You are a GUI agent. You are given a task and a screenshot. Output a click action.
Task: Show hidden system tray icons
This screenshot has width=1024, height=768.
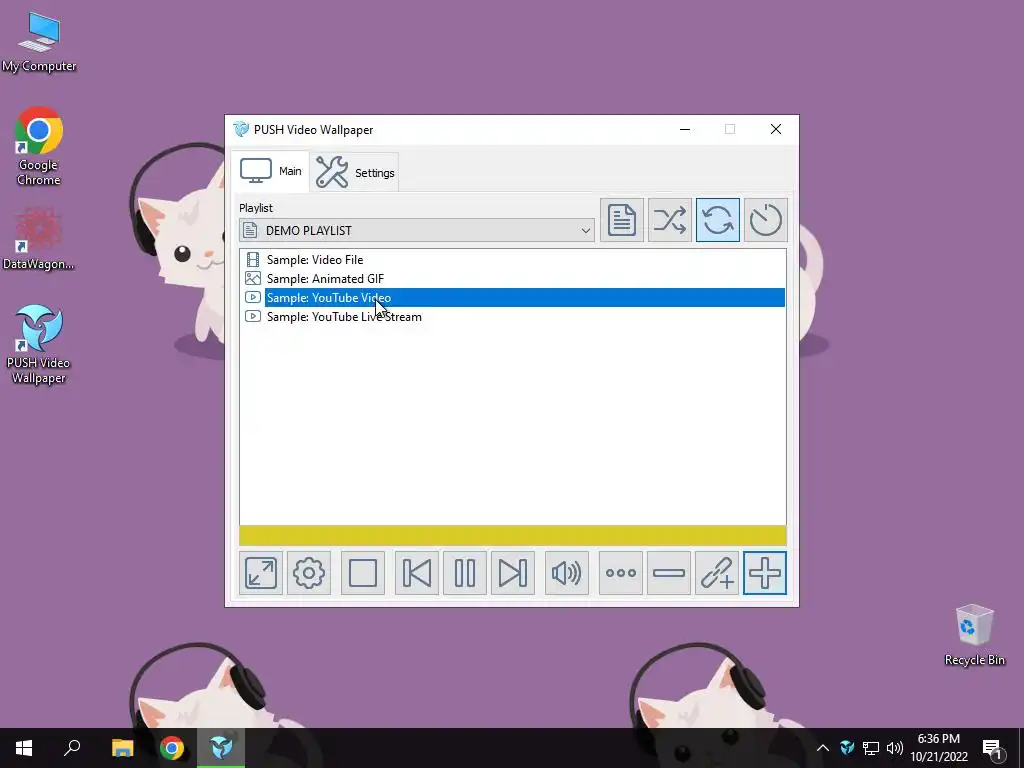[x=823, y=748]
